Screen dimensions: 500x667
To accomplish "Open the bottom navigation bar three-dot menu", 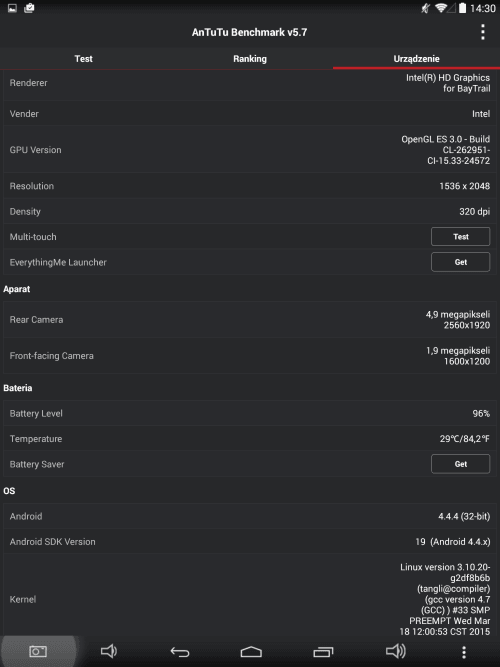I will (x=464, y=652).
